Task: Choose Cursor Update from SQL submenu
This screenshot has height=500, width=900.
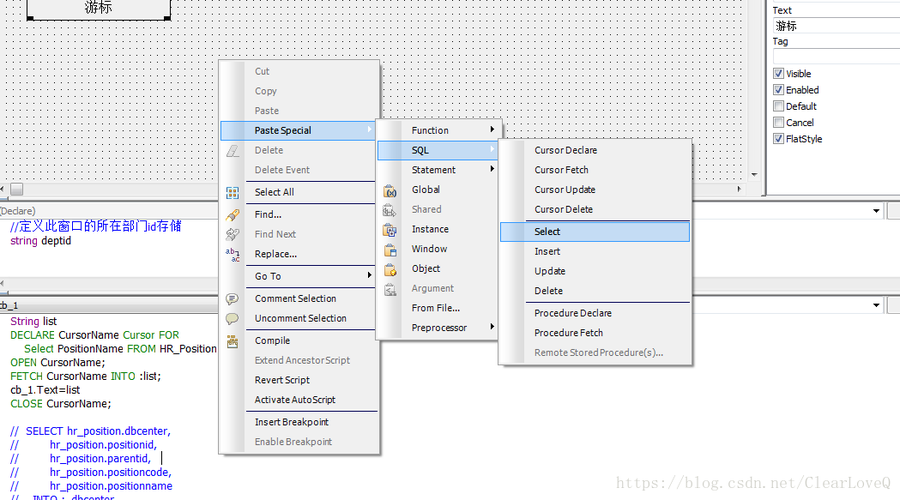Action: [595, 189]
